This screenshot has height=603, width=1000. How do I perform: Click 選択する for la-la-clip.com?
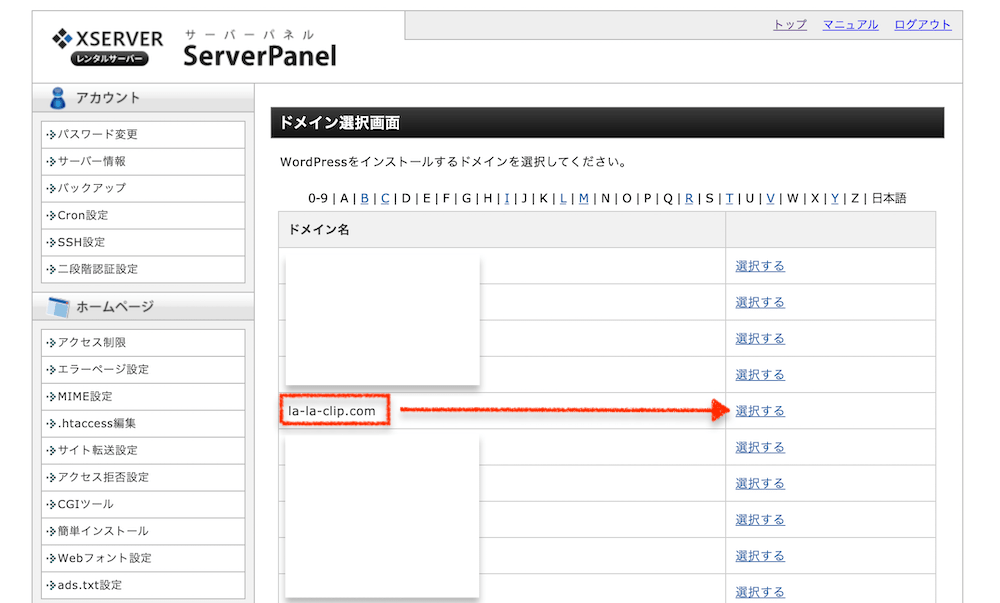760,411
